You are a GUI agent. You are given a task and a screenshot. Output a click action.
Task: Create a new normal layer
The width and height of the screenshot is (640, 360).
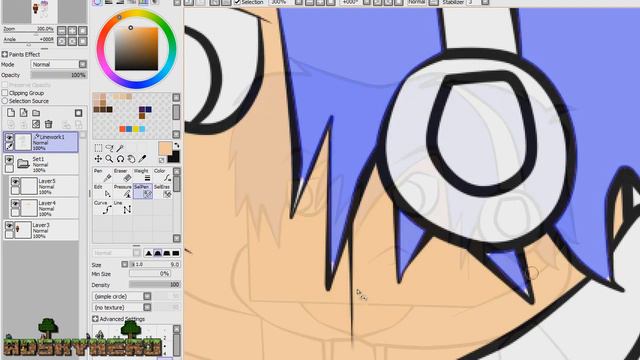click(11, 113)
